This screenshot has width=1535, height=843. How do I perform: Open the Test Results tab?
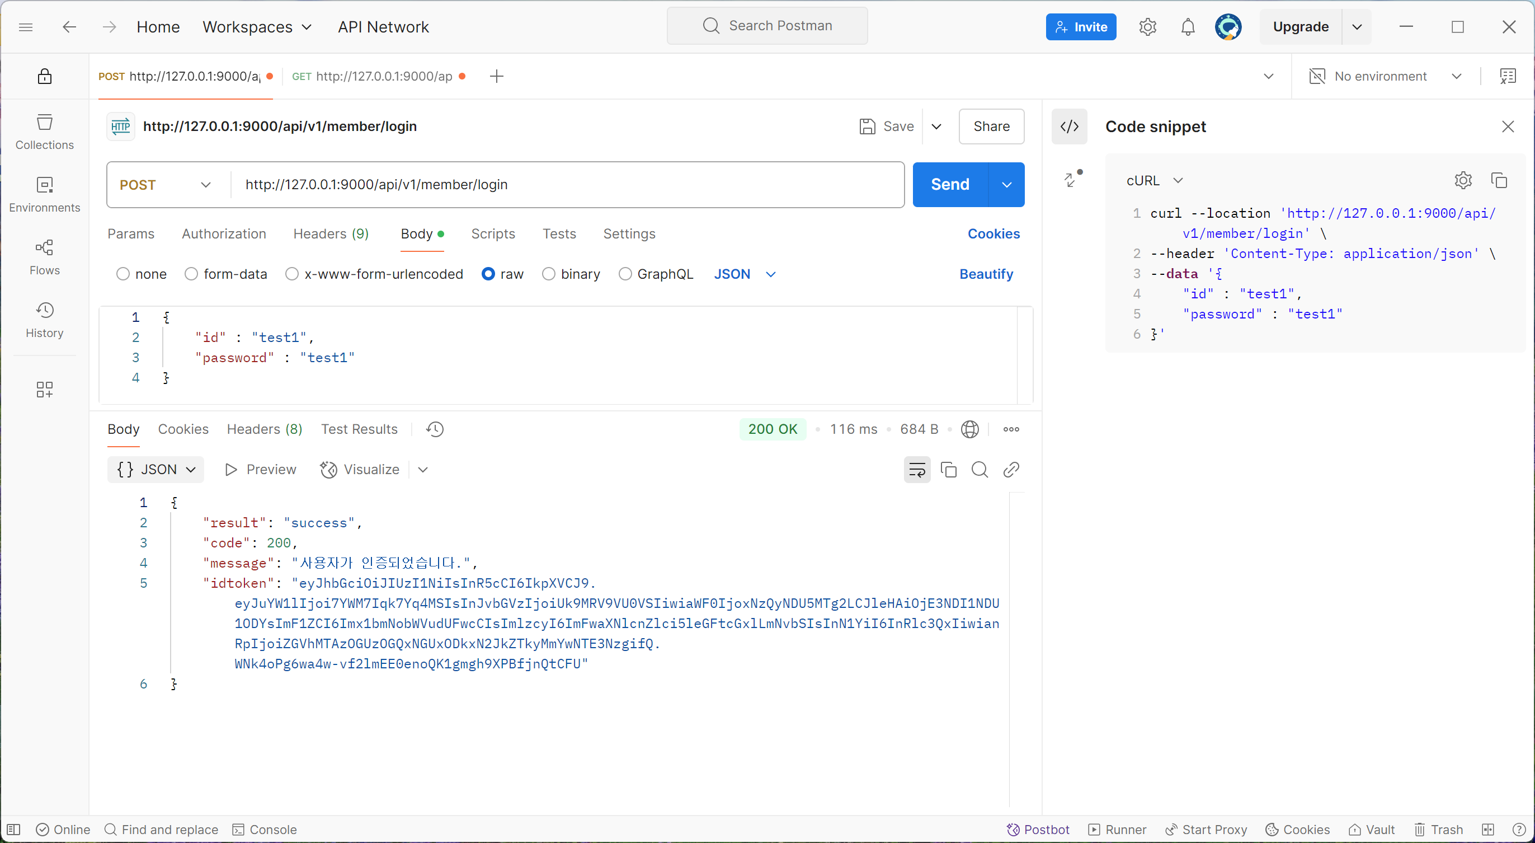coord(359,429)
